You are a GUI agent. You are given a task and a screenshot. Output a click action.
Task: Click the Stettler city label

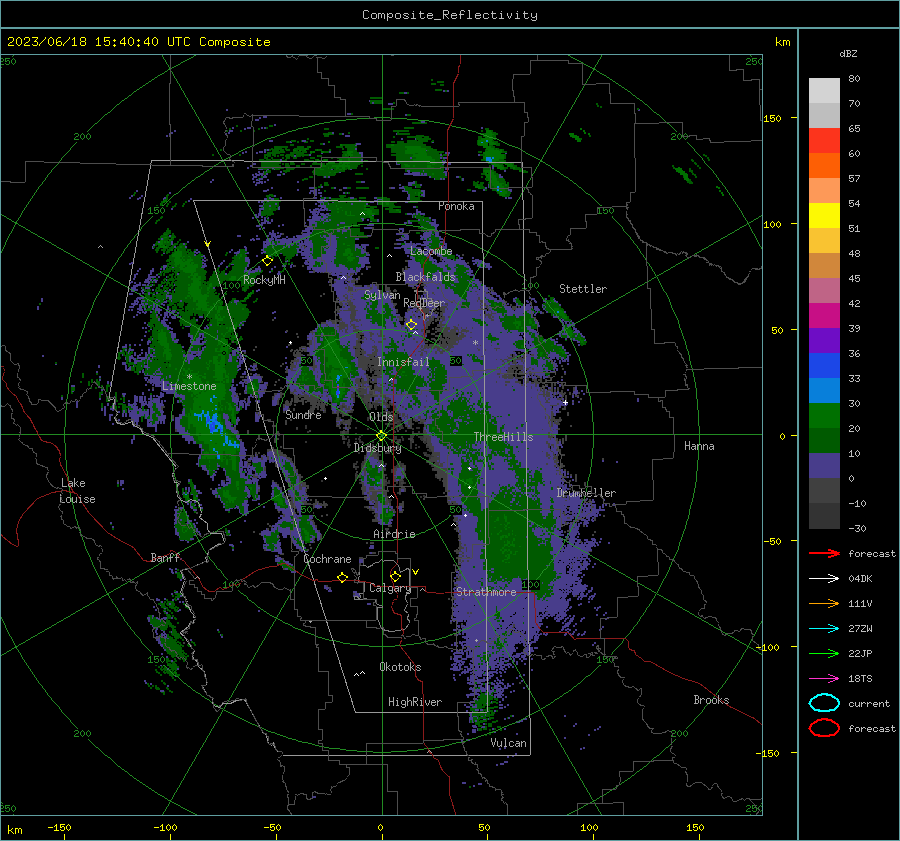pyautogui.click(x=583, y=289)
